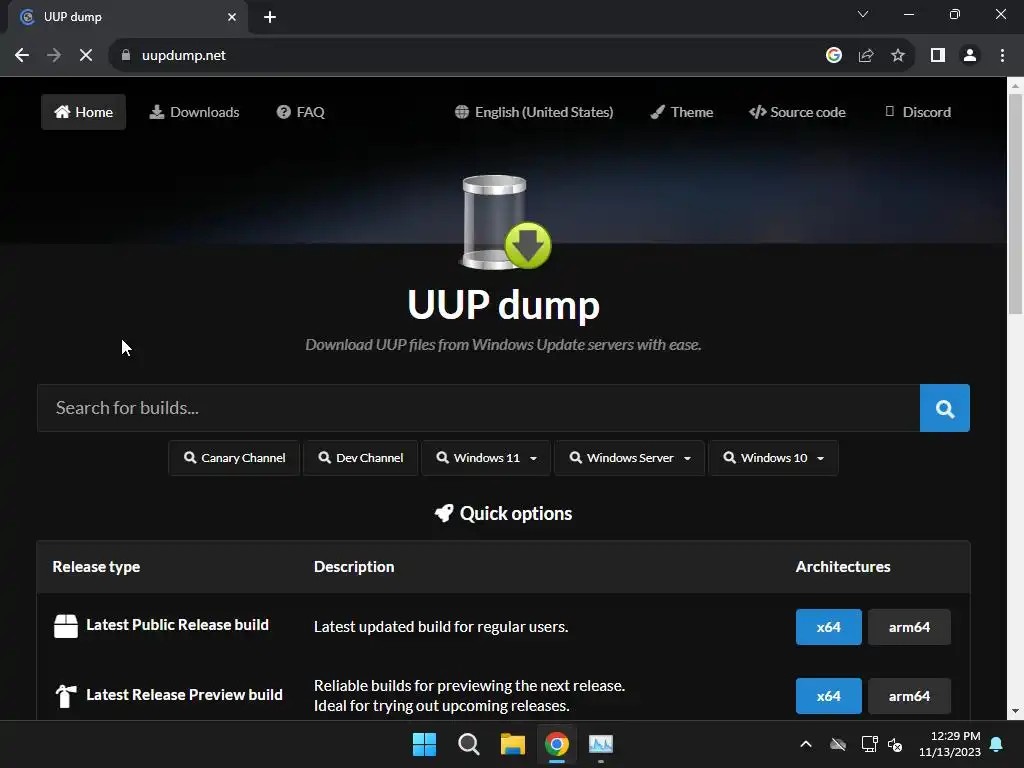The image size is (1024, 768).
Task: Bookmark this page with the star
Action: (x=898, y=56)
